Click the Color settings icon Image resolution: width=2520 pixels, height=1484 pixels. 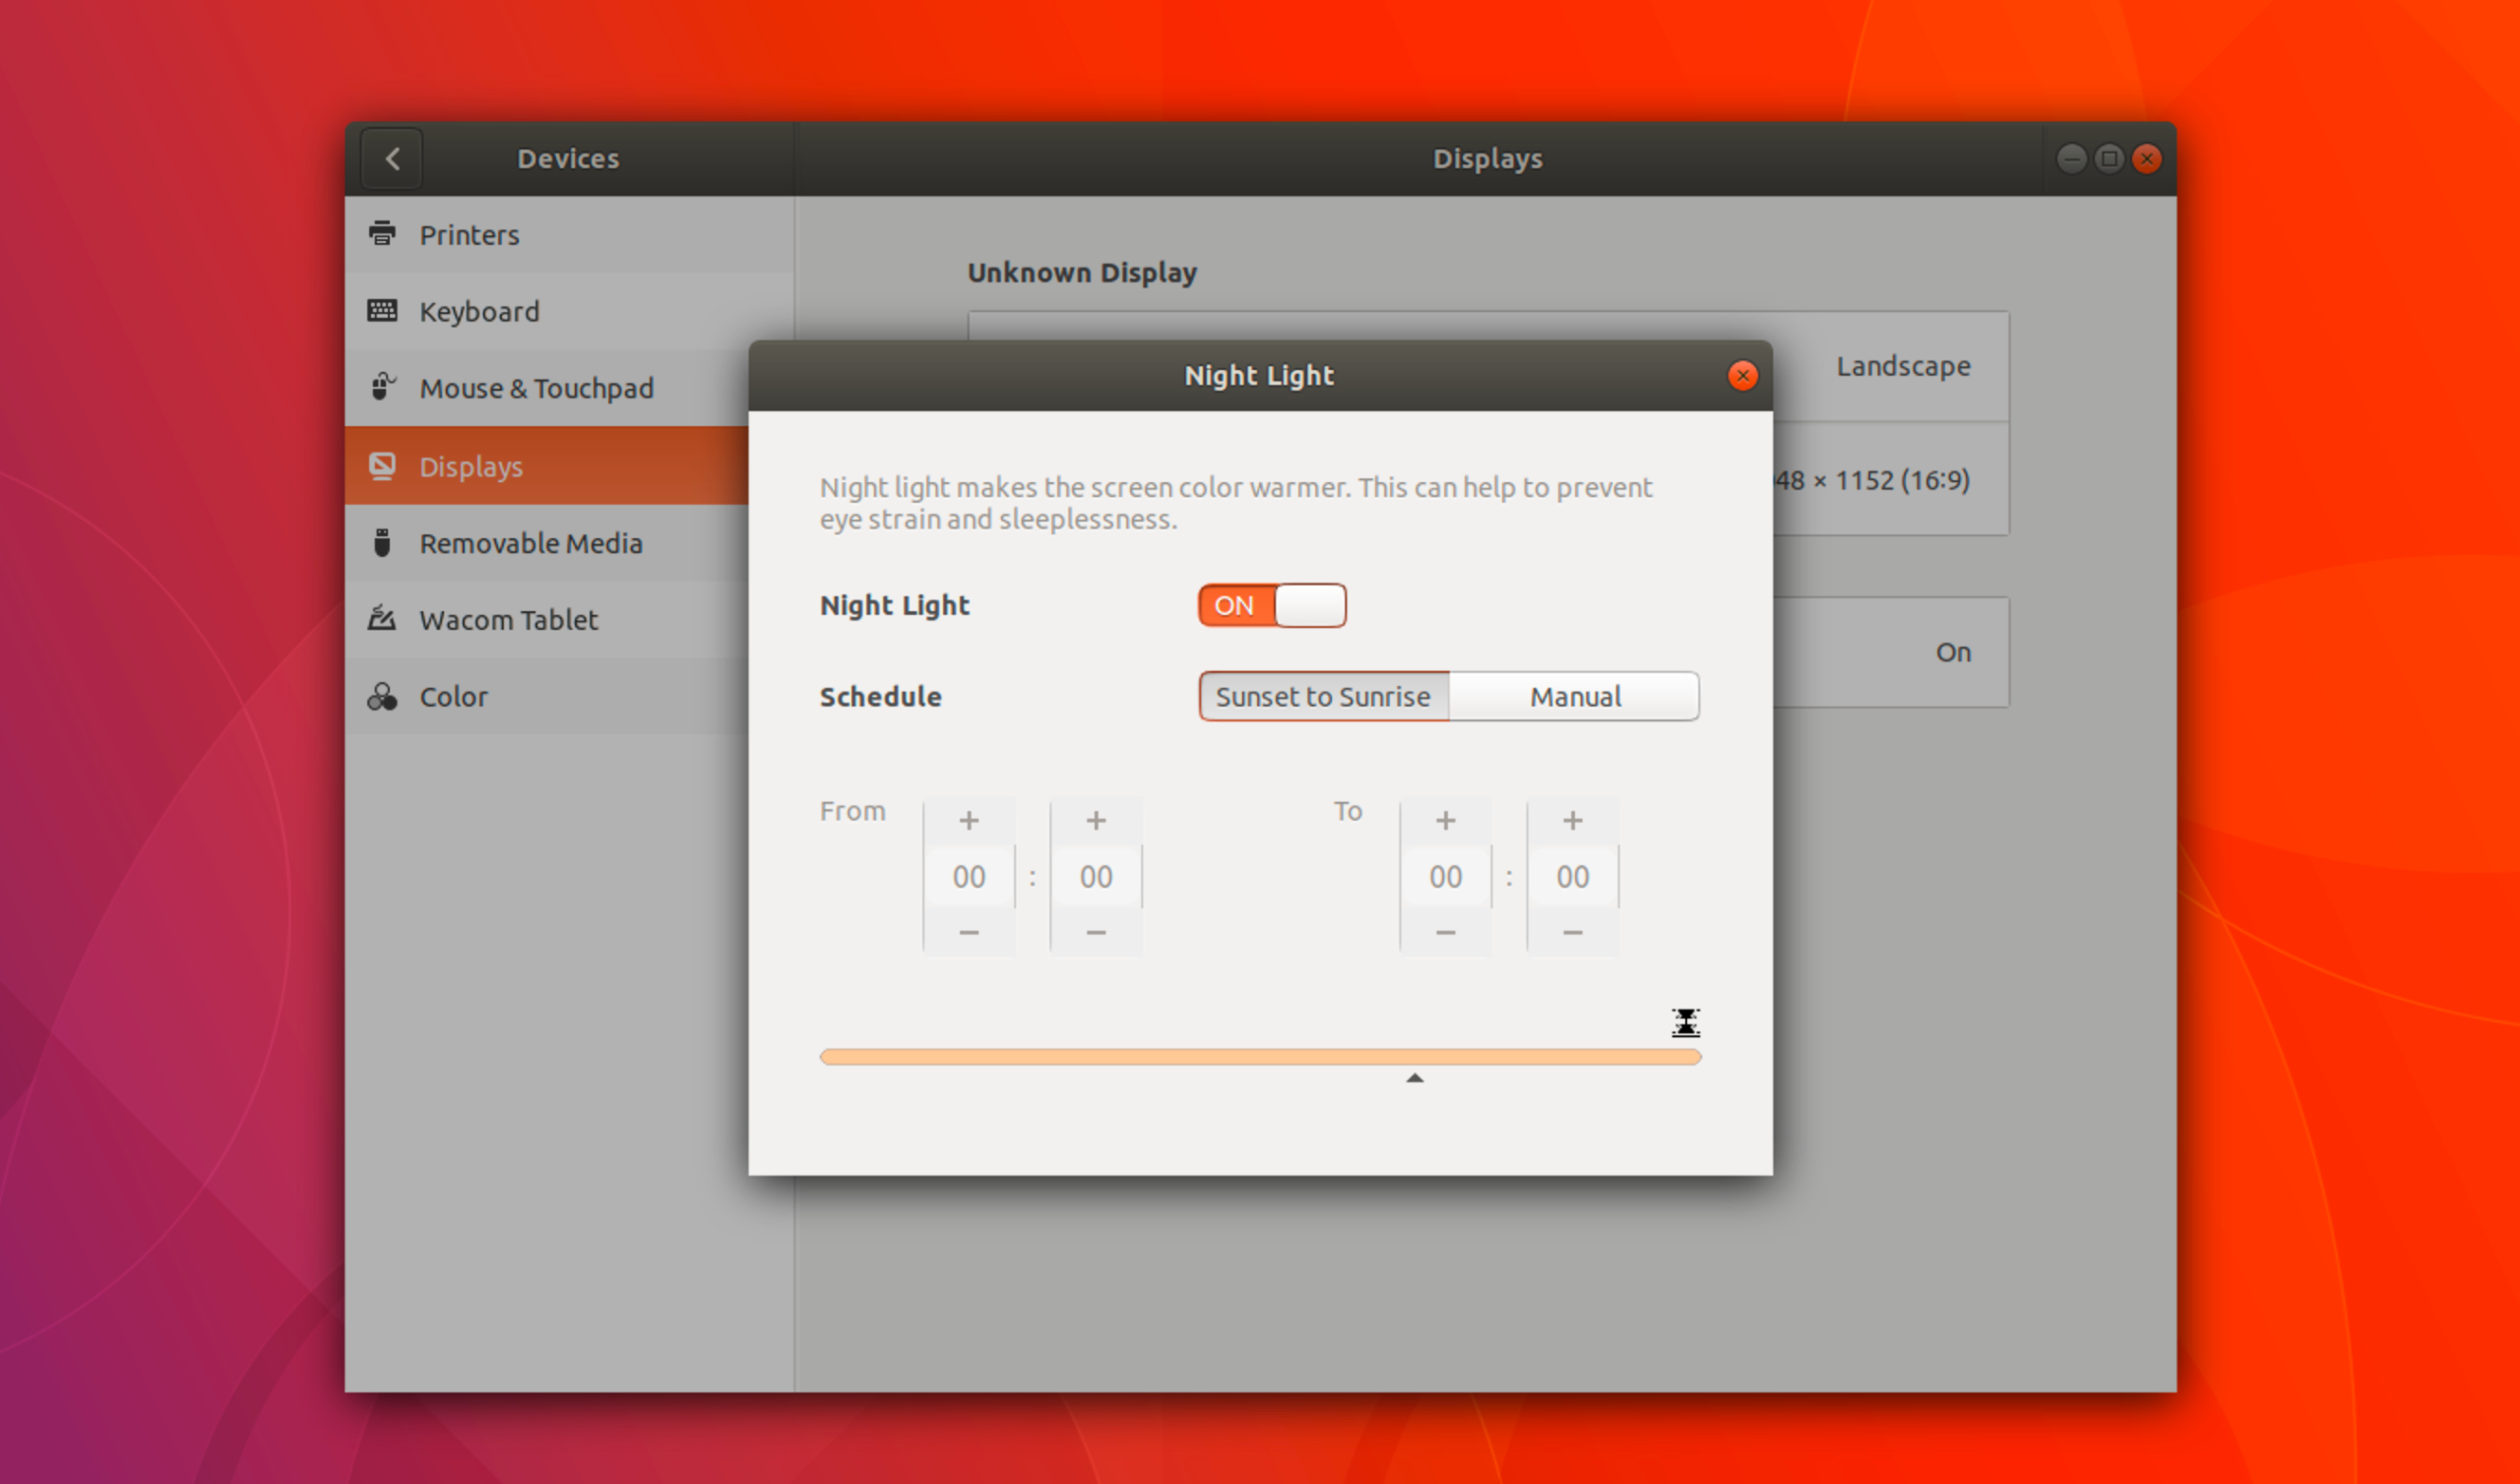click(x=382, y=696)
